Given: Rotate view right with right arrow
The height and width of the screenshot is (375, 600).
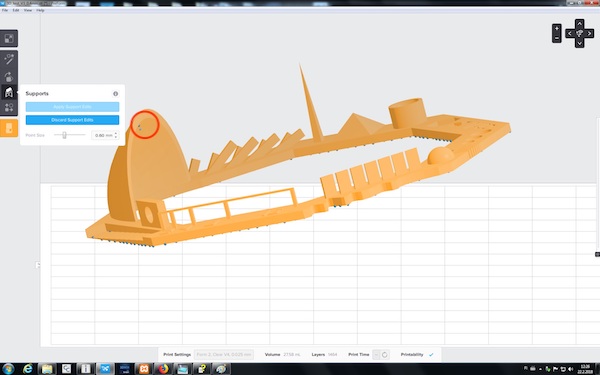Looking at the screenshot, I should click(589, 34).
